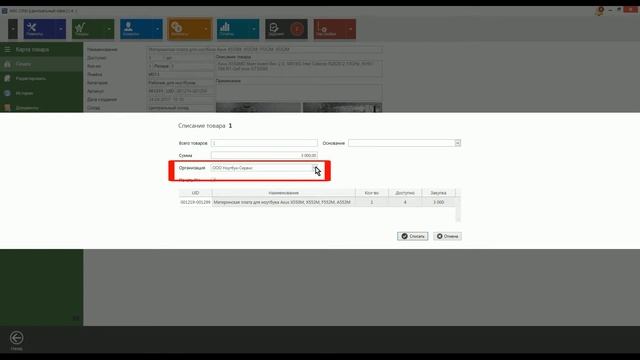This screenshot has height=360, width=640.
Task: Click the app icon in the title bar
Action: (4, 11)
